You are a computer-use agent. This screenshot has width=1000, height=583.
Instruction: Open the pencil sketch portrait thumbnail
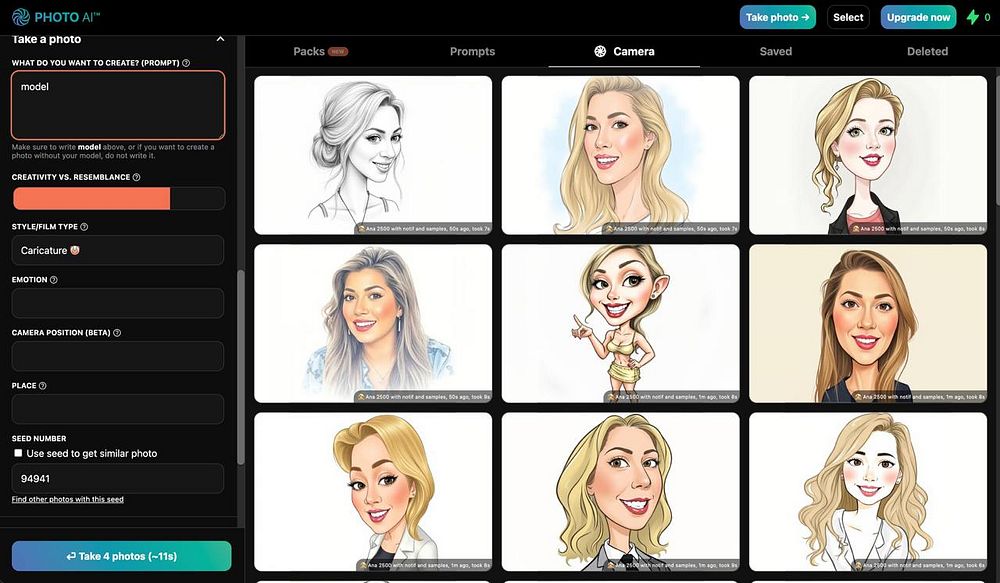point(373,155)
